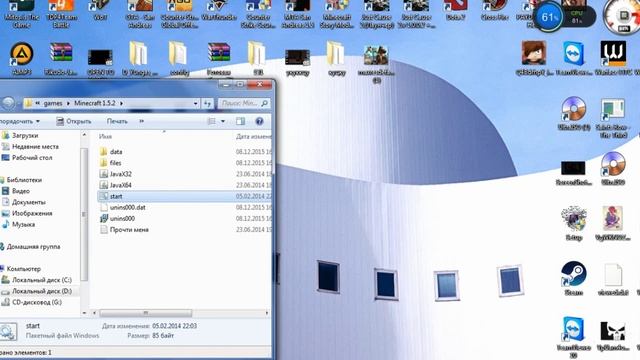Sort files by the Дата изменения column

253,136
